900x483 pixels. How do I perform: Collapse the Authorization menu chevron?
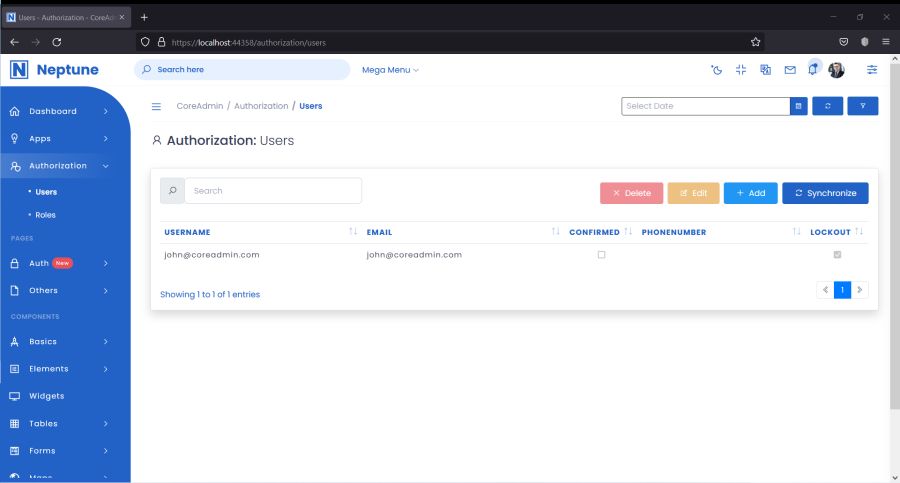tap(106, 166)
